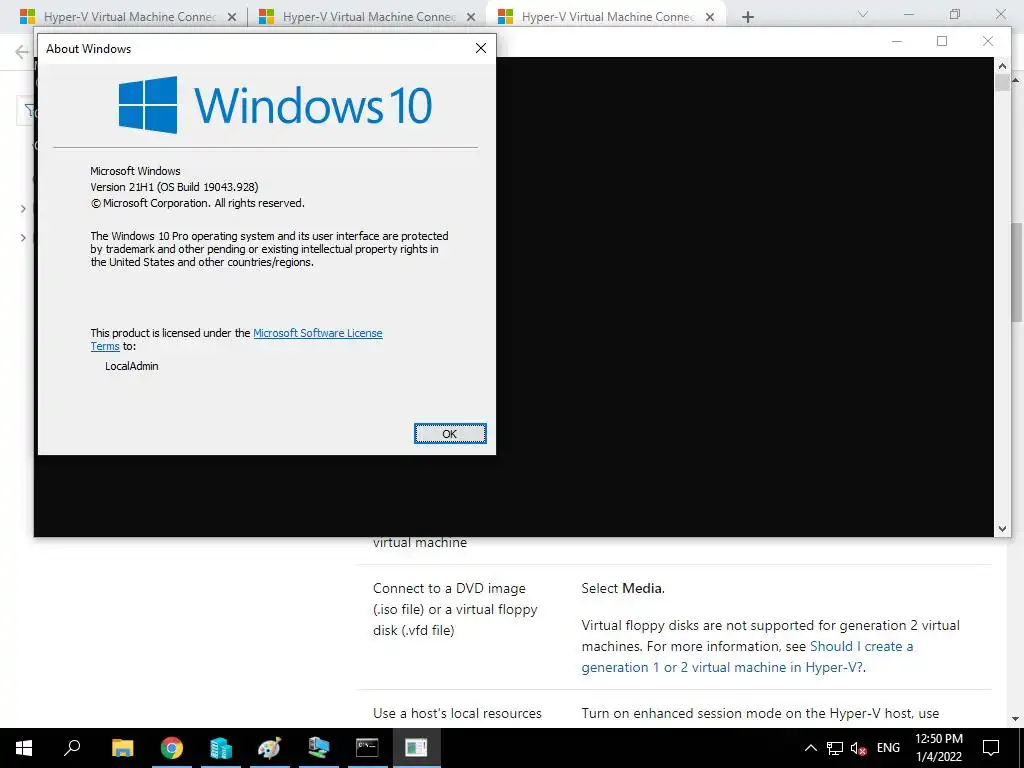
Task: Open taskbar search
Action: [x=72, y=748]
